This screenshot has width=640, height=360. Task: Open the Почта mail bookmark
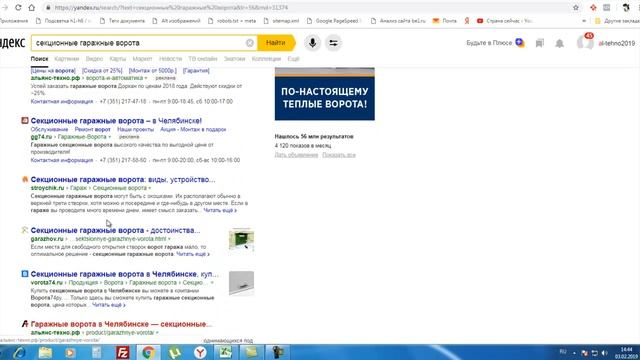(x=445, y=20)
